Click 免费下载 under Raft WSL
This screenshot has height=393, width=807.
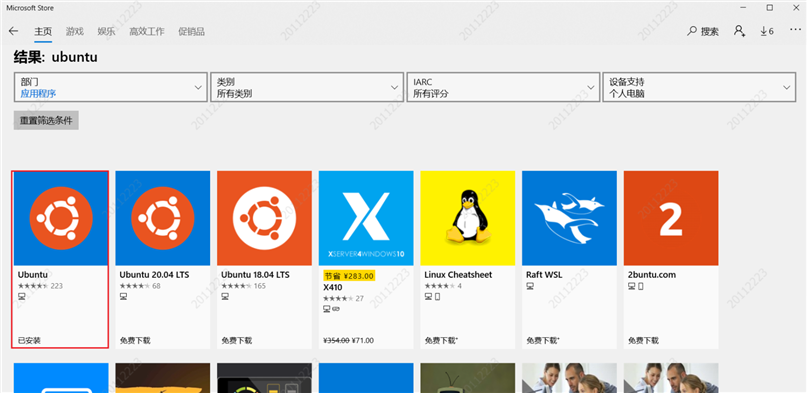click(x=543, y=341)
